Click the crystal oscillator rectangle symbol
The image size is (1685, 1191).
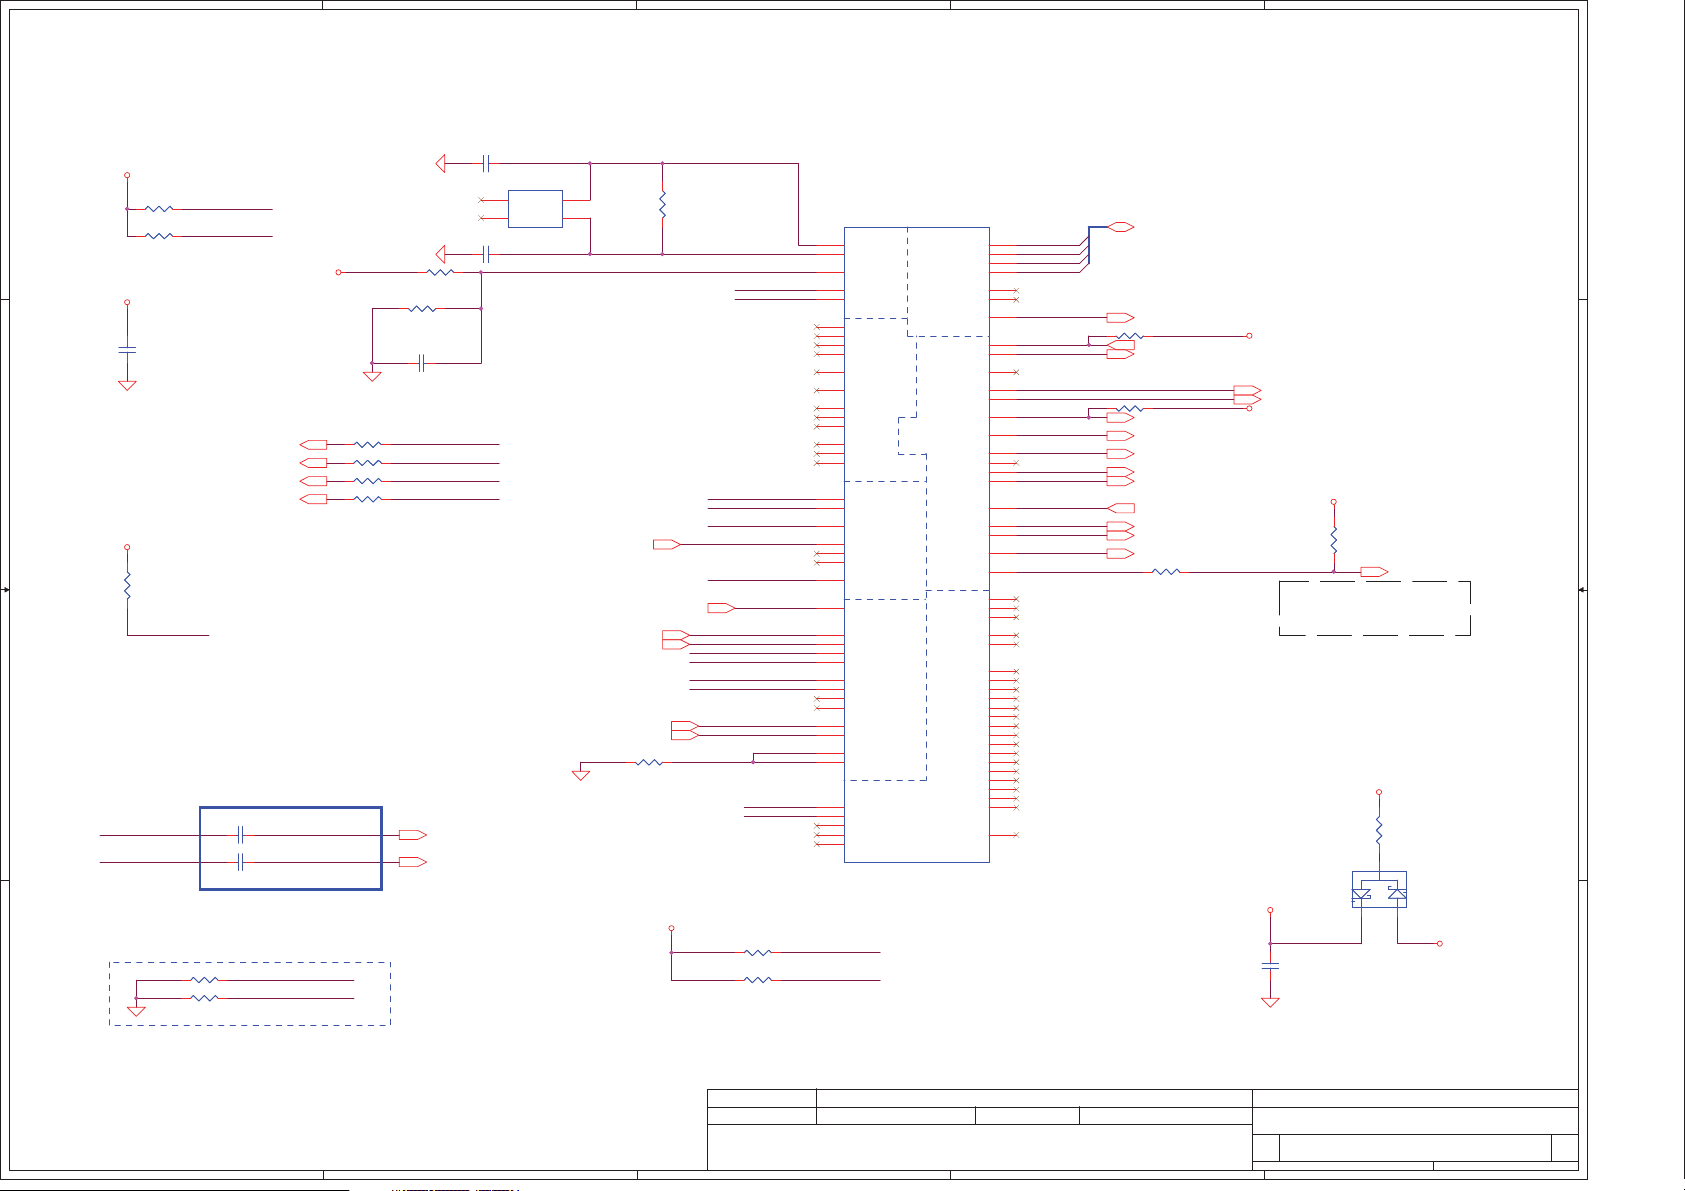pyautogui.click(x=535, y=209)
